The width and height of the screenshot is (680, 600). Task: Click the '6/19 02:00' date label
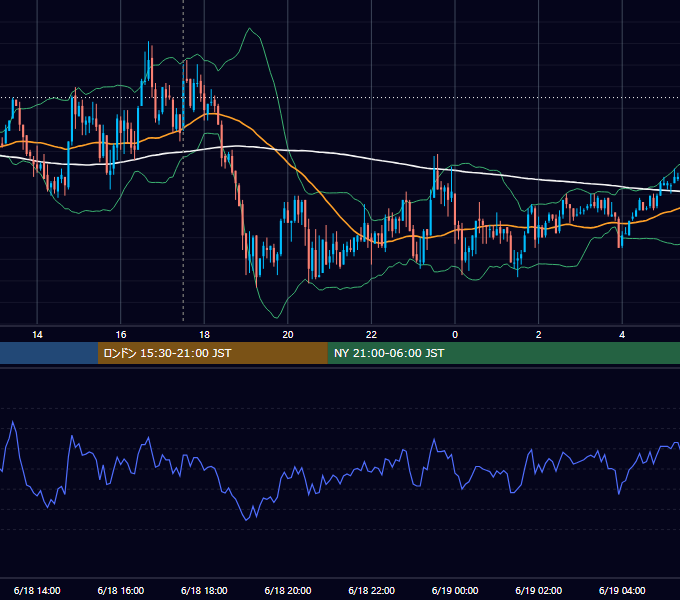(539, 590)
